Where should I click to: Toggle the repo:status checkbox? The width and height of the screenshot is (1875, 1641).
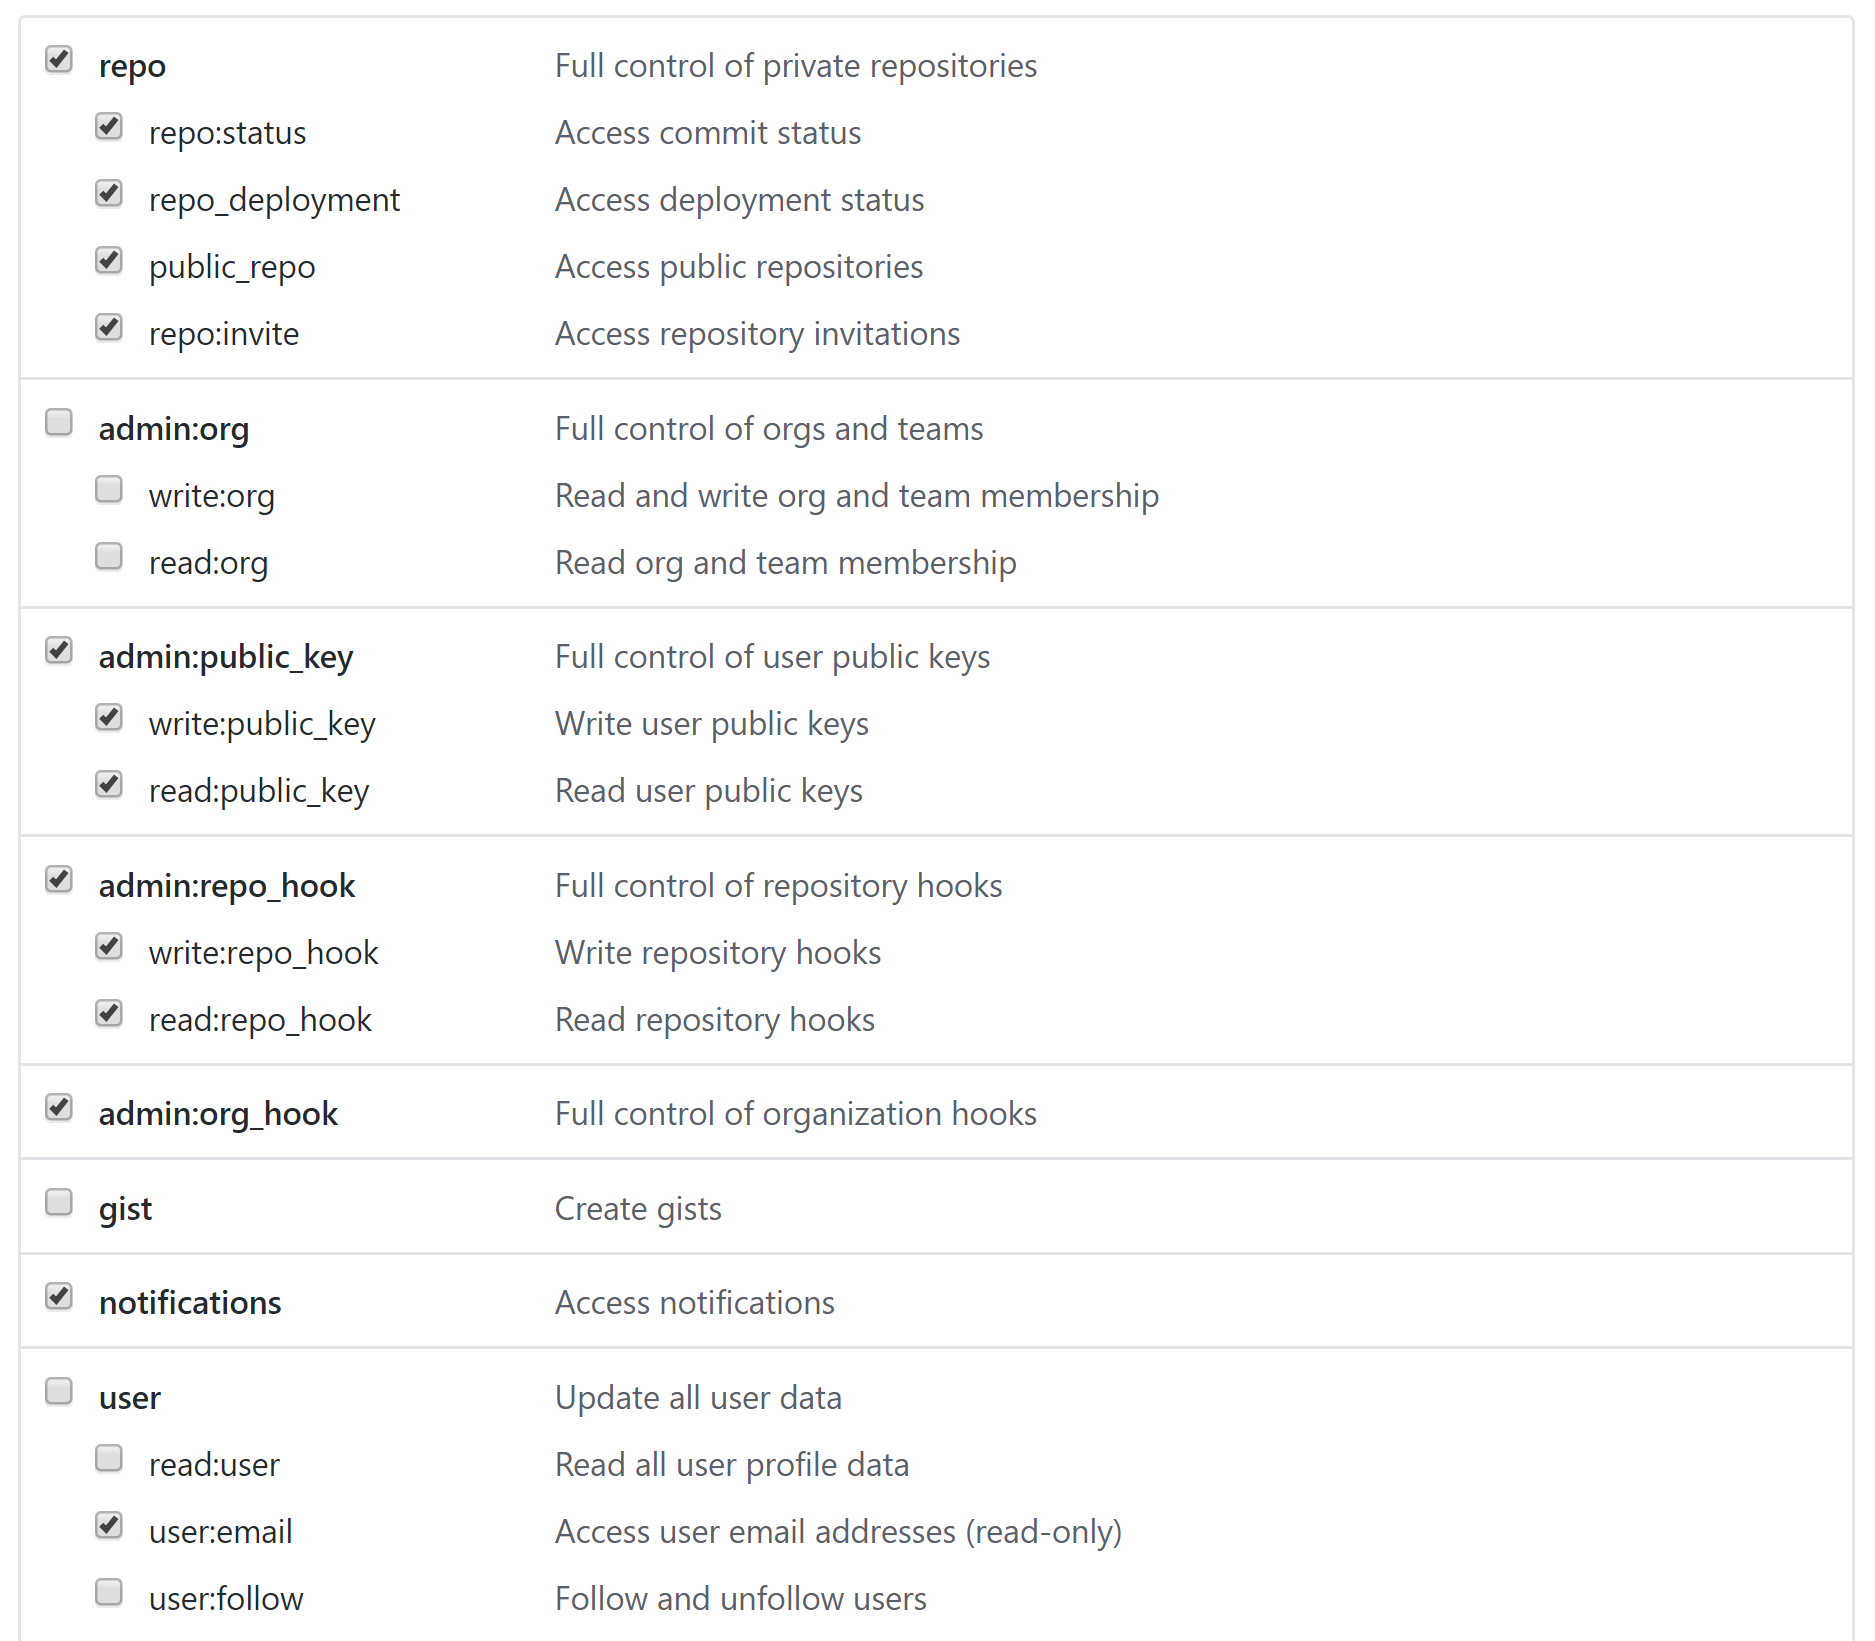(109, 127)
